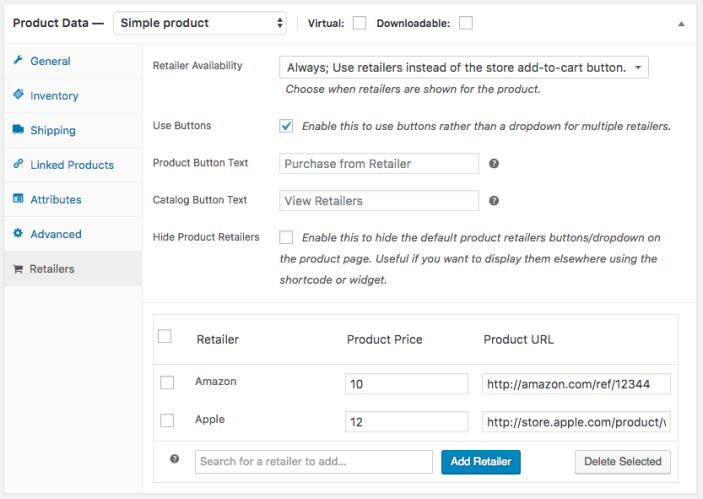Uncheck the Use Buttons checkbox
Viewport: 703px width, 499px height.
pos(287,126)
